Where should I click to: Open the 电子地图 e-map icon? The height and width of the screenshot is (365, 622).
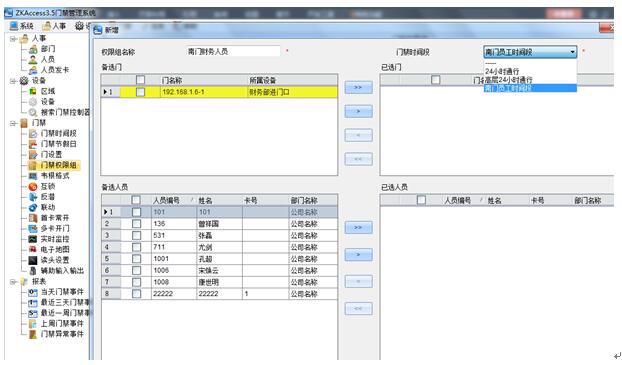coord(33,250)
